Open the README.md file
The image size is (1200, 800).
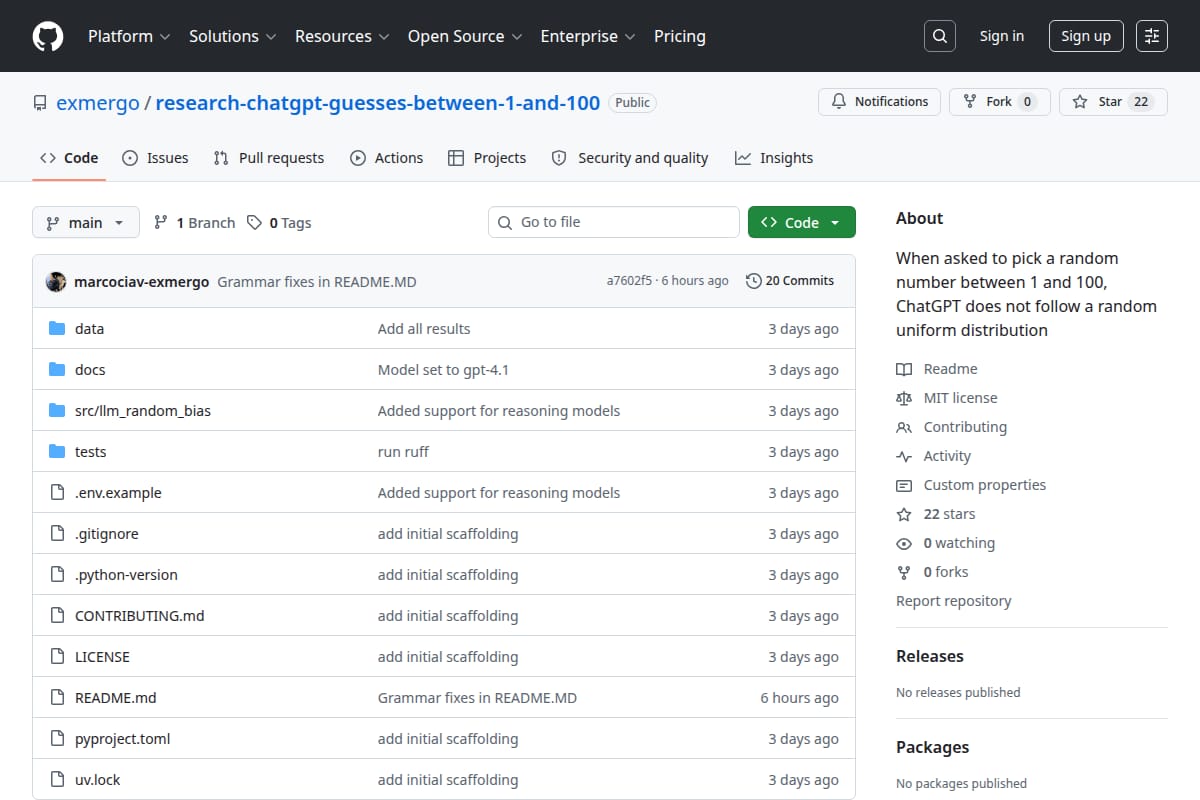pos(116,698)
